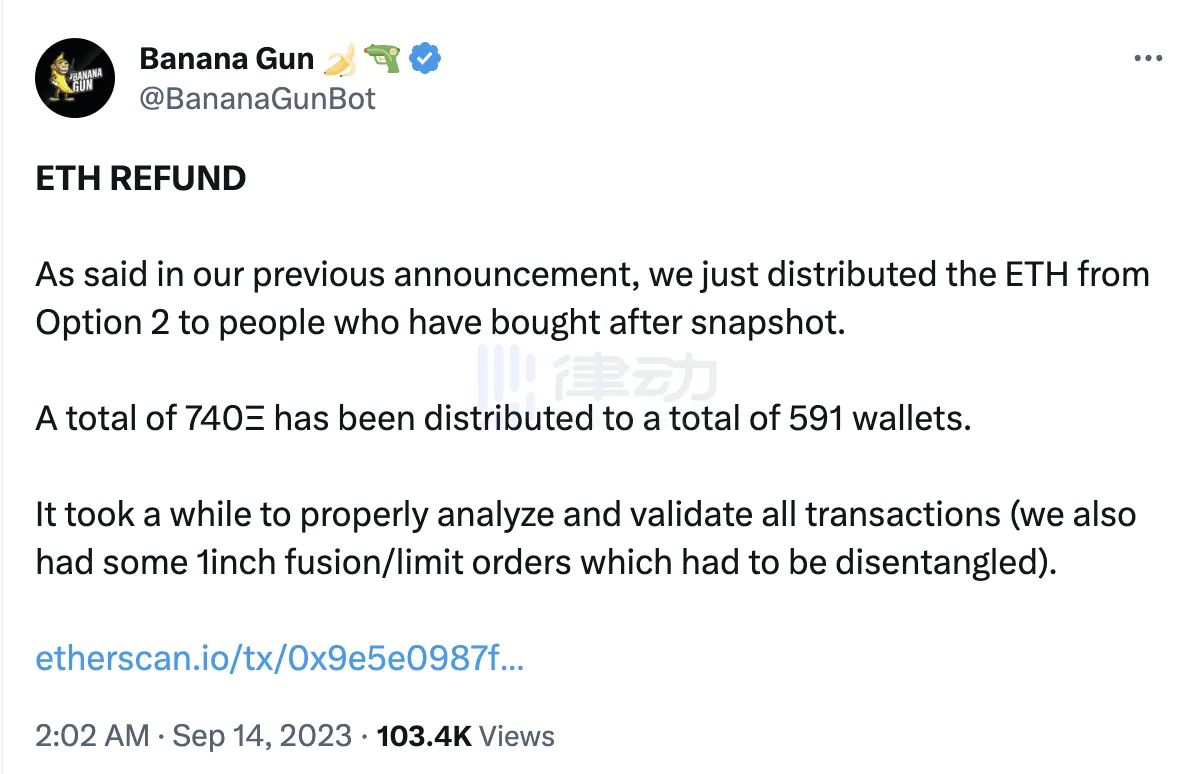
Task: Click the Views label next to the count
Action: tap(515, 736)
